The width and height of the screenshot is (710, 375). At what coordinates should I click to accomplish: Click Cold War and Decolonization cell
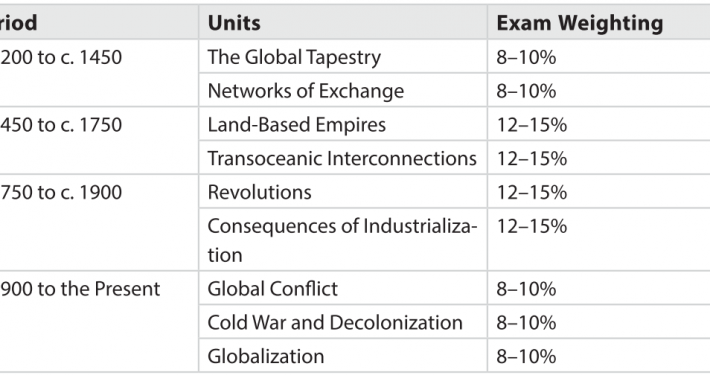tap(343, 322)
